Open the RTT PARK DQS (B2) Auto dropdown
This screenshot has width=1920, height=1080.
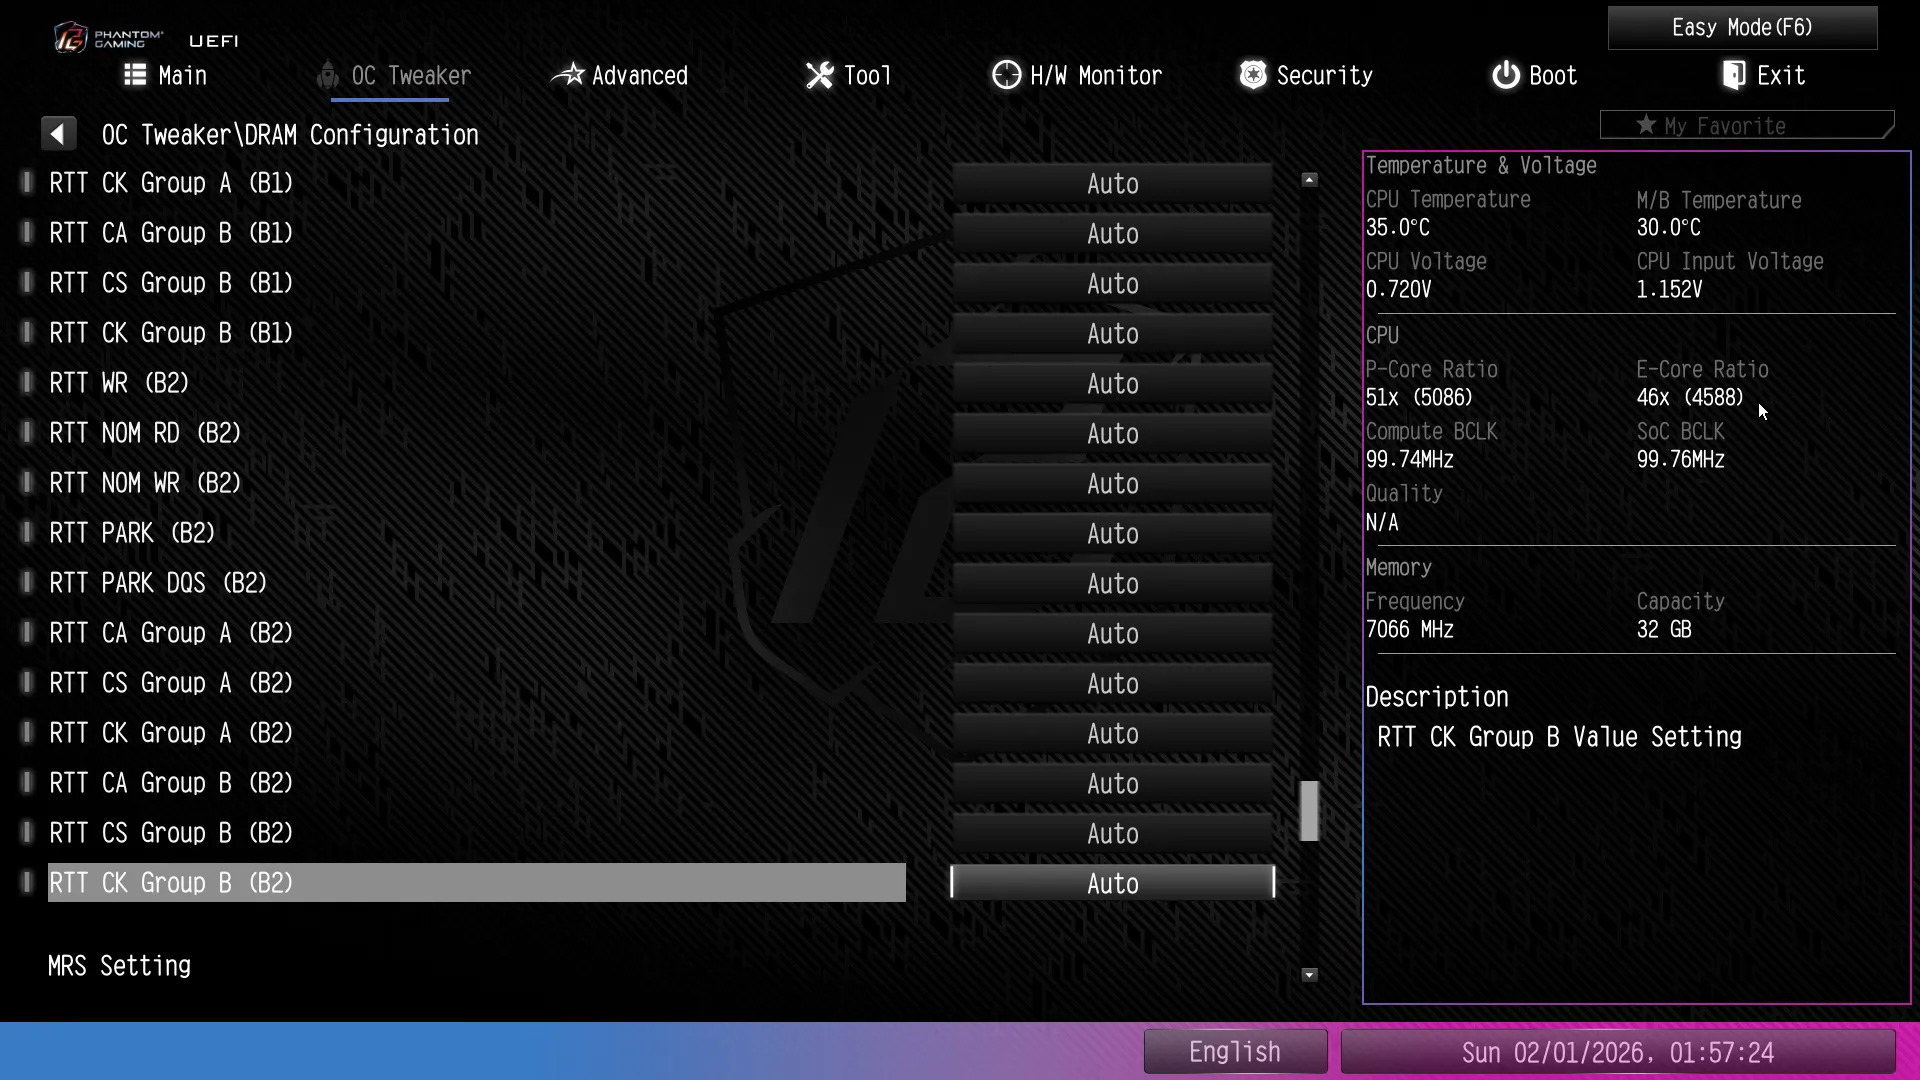click(x=1112, y=584)
